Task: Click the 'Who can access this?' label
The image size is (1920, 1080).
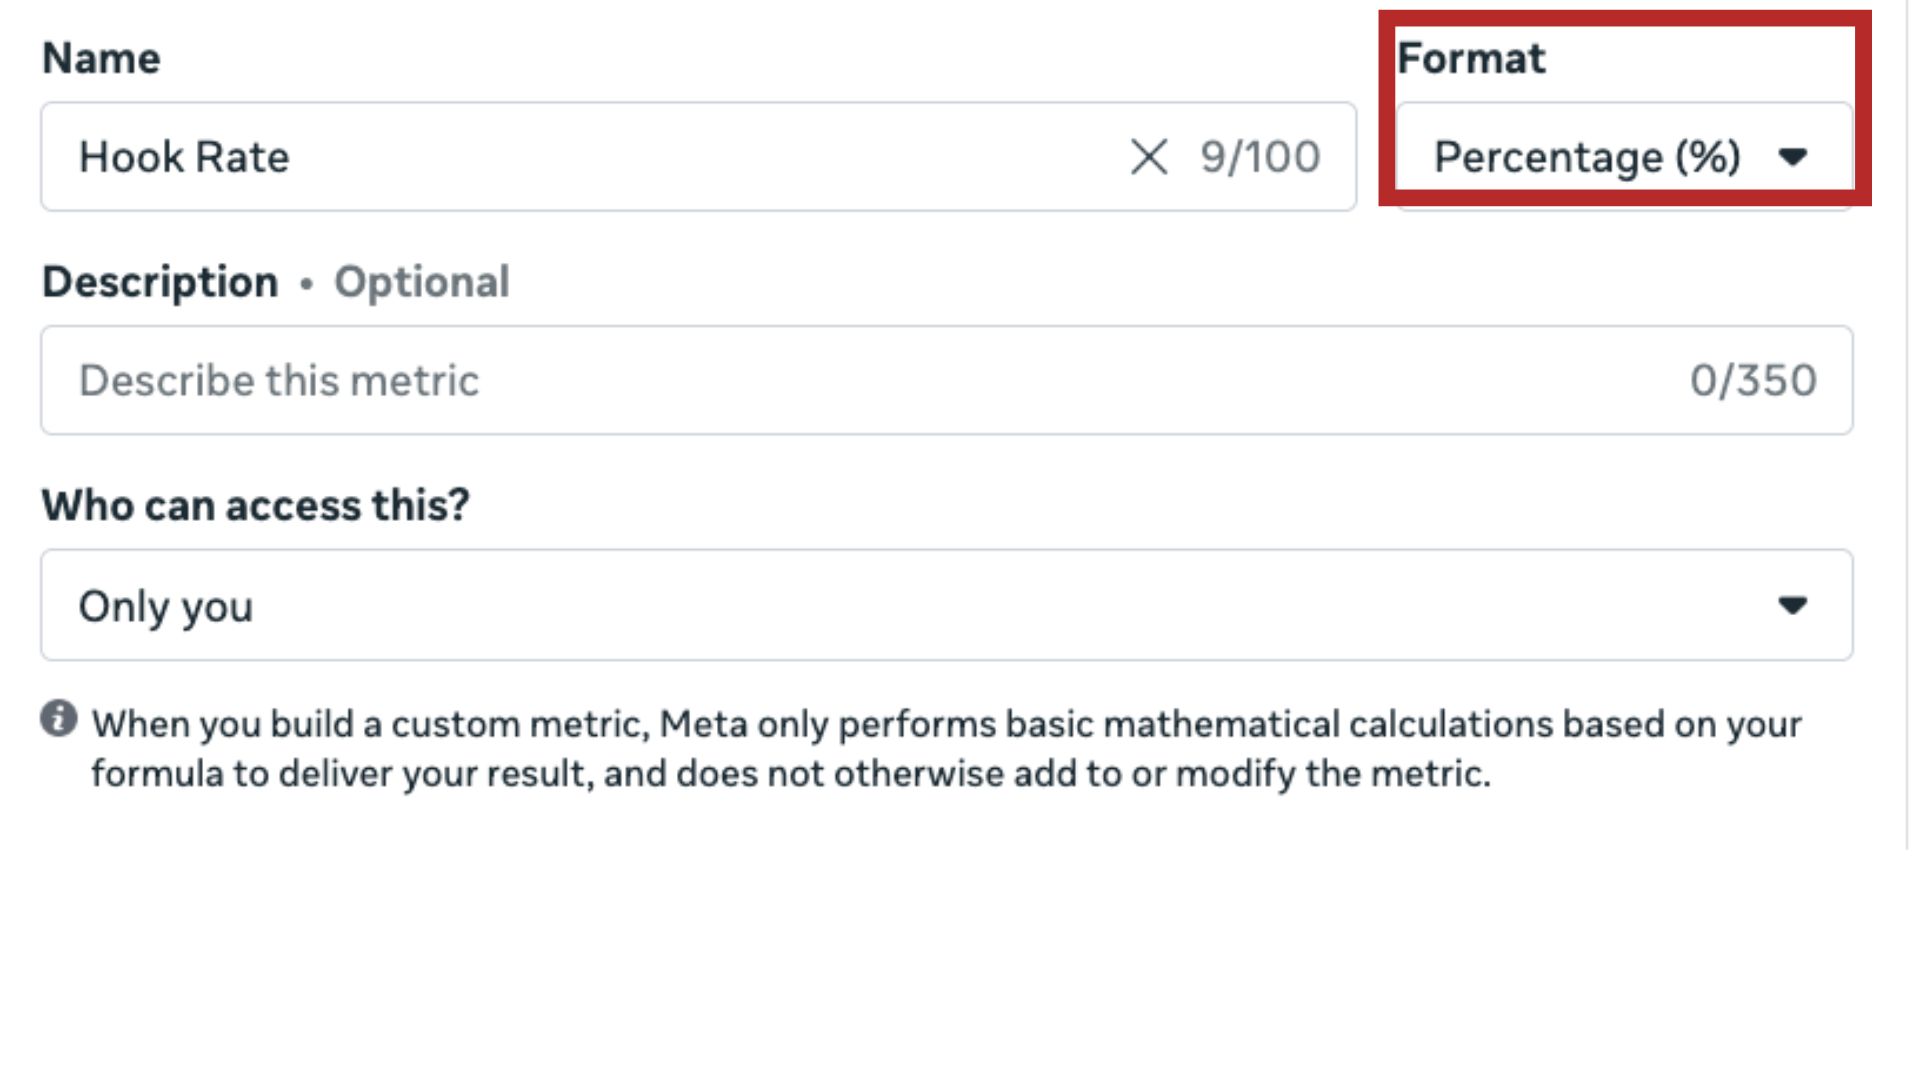Action: (255, 505)
